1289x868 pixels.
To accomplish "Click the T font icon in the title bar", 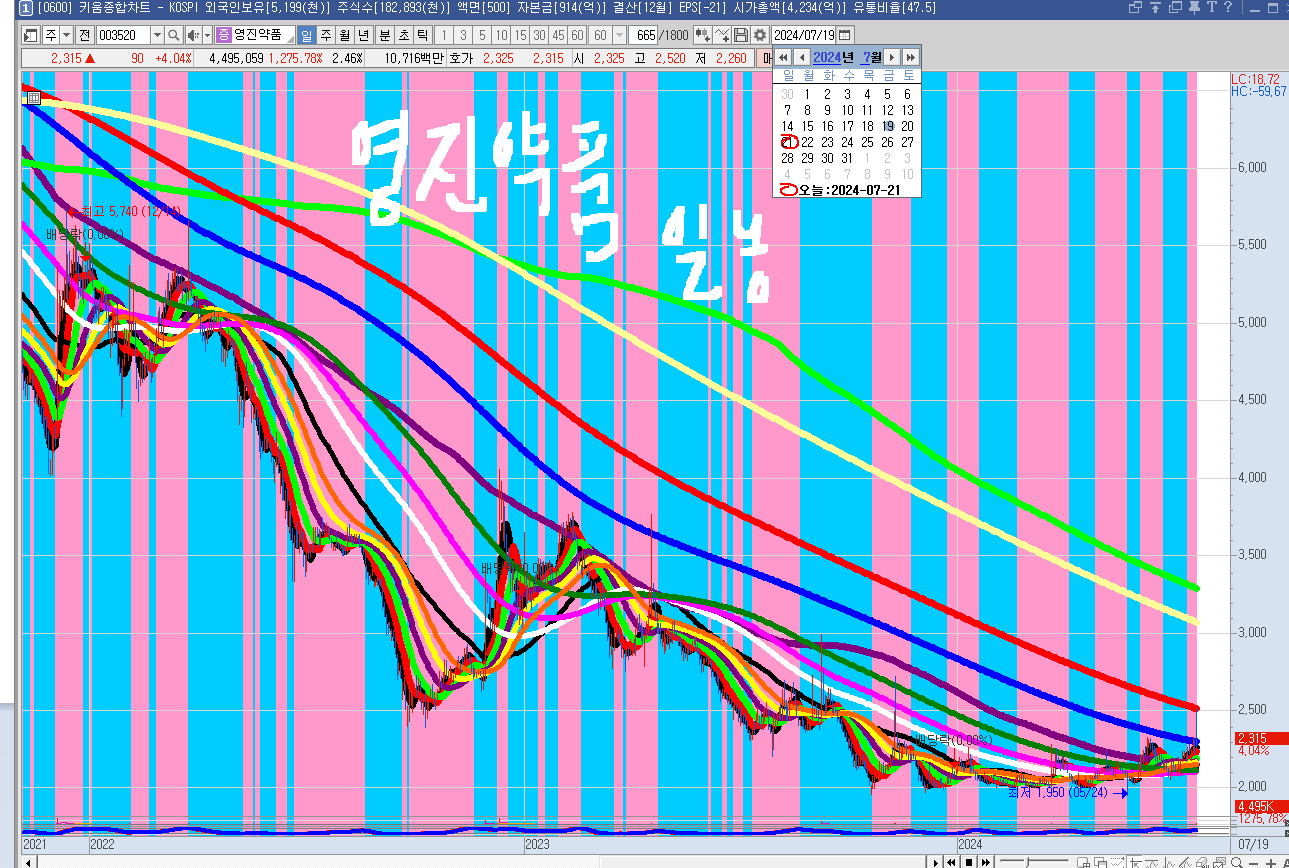I will tap(1211, 8).
